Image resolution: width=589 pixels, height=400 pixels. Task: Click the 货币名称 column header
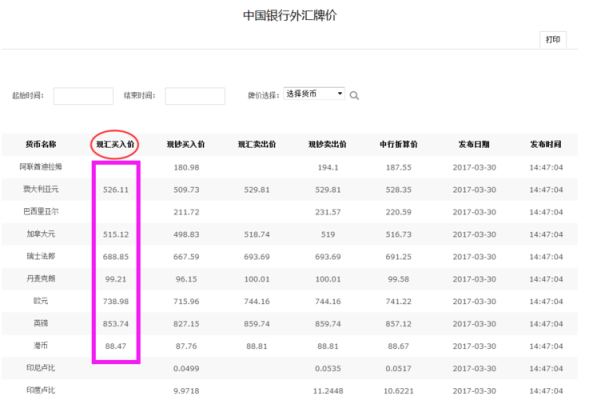41,144
